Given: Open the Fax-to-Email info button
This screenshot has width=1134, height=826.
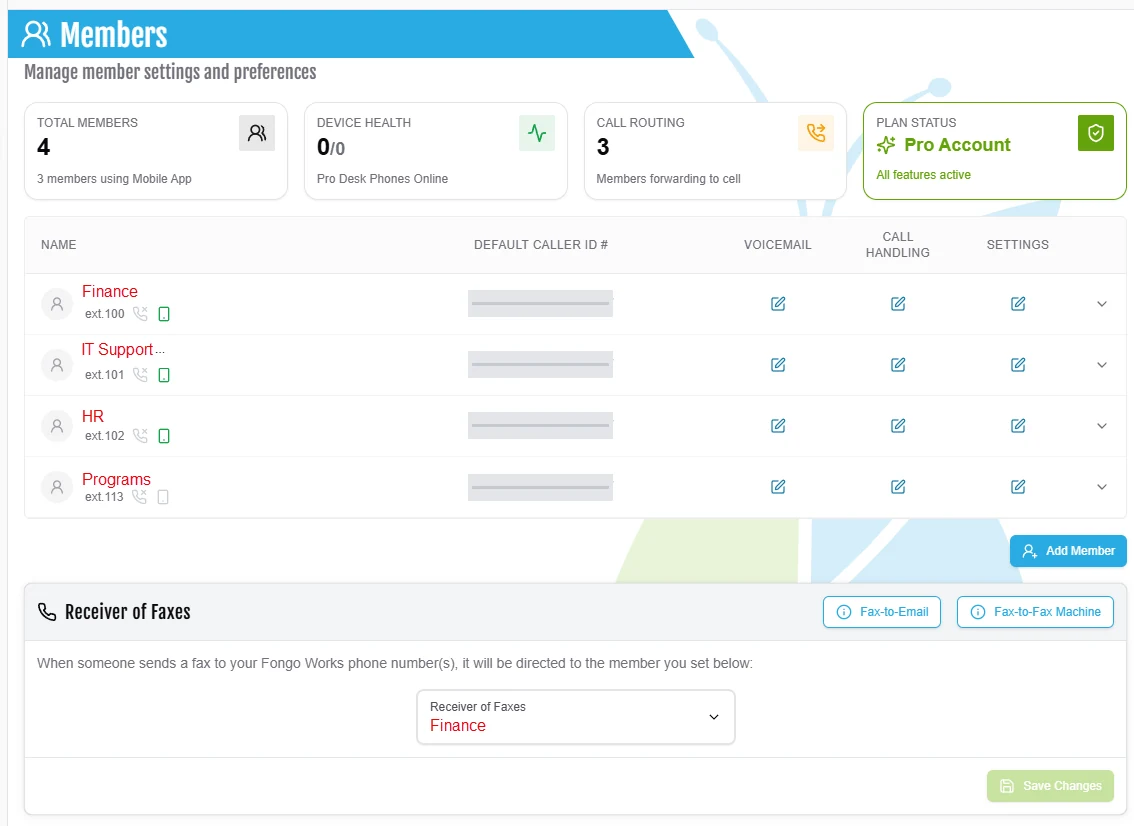Looking at the screenshot, I should 882,612.
